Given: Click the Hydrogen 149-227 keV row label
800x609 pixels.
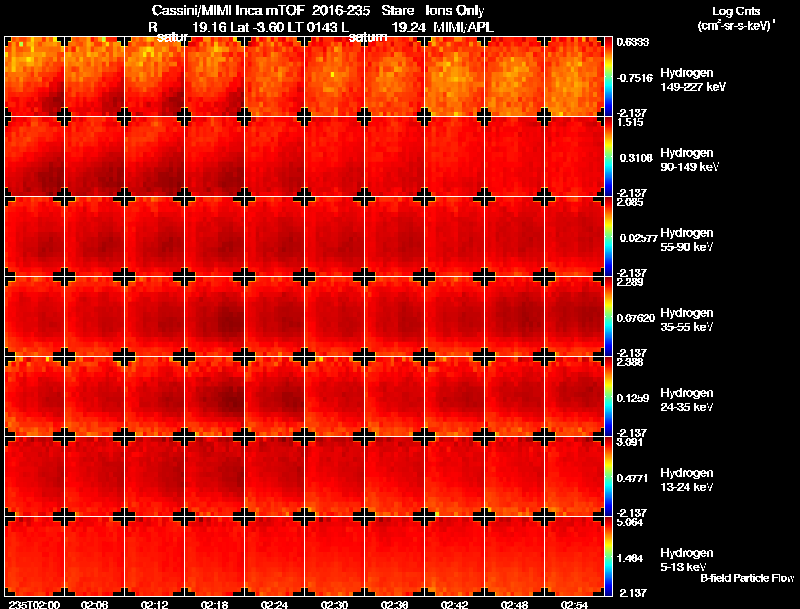Looking at the screenshot, I should [x=693, y=80].
